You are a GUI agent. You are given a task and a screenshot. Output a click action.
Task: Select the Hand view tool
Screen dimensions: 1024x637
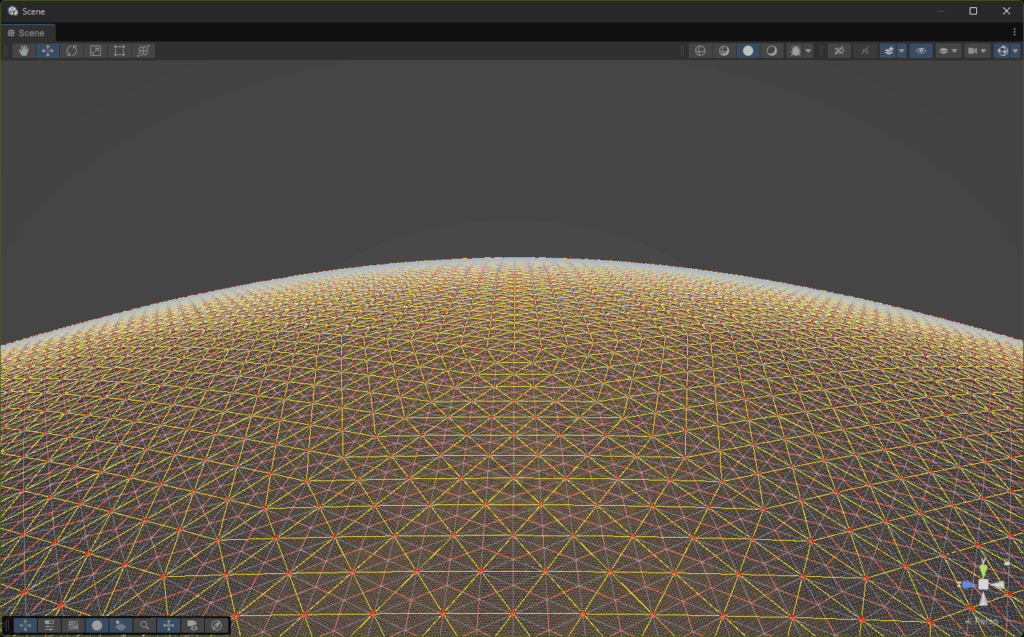coord(24,50)
